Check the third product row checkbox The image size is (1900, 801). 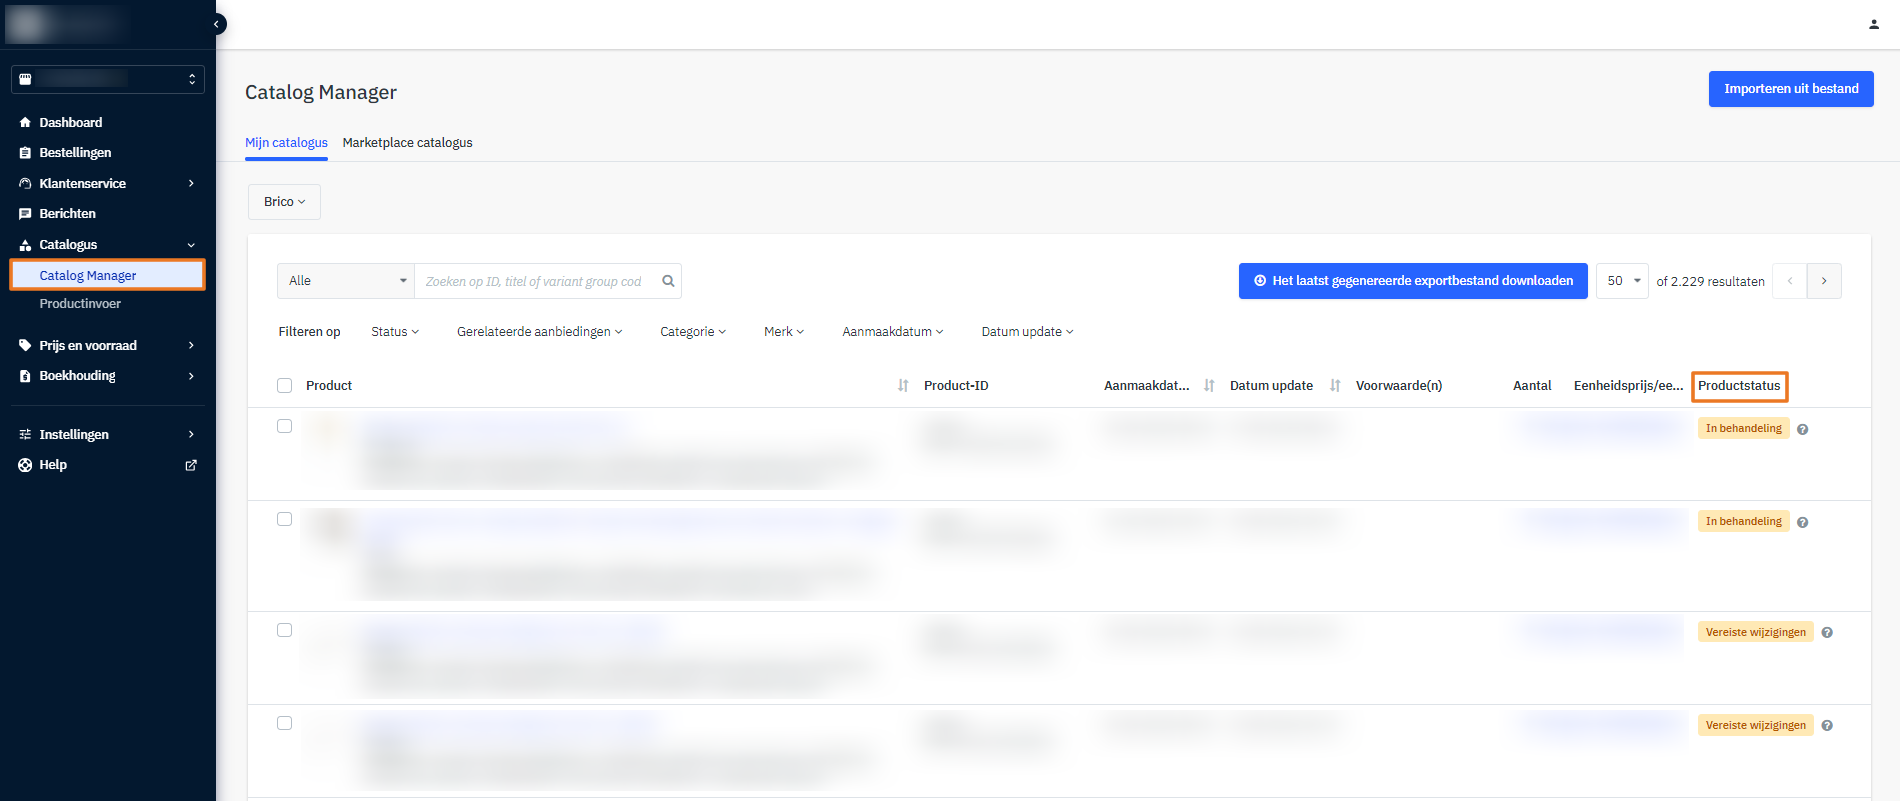[285, 630]
